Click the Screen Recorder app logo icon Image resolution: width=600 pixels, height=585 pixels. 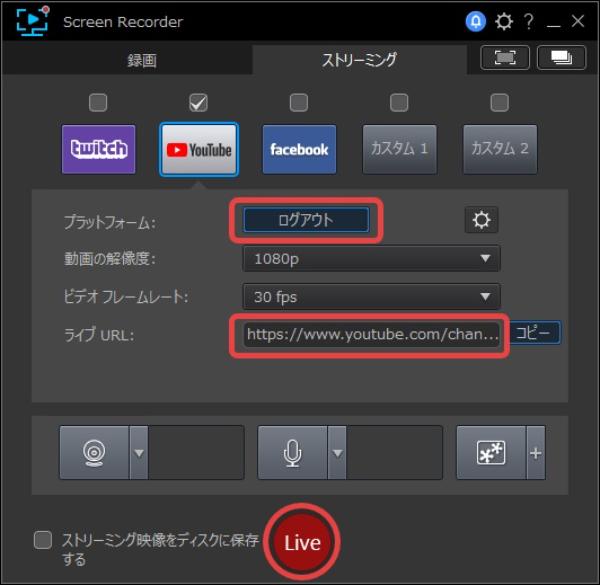tap(33, 21)
